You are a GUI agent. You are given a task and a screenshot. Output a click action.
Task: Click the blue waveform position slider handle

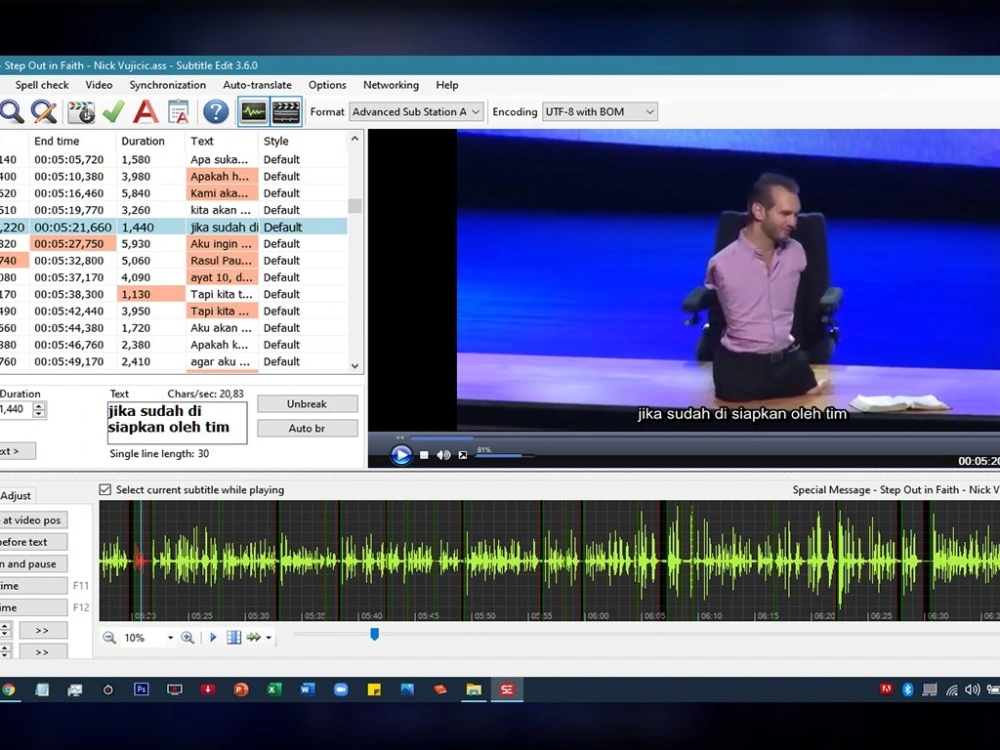pyautogui.click(x=375, y=634)
